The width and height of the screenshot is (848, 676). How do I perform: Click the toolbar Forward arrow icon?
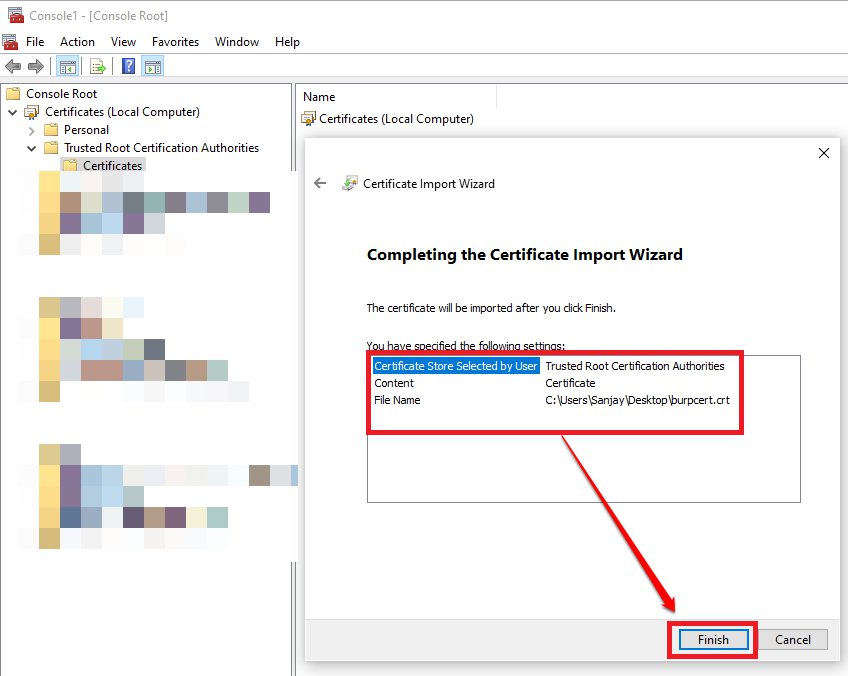coord(36,67)
